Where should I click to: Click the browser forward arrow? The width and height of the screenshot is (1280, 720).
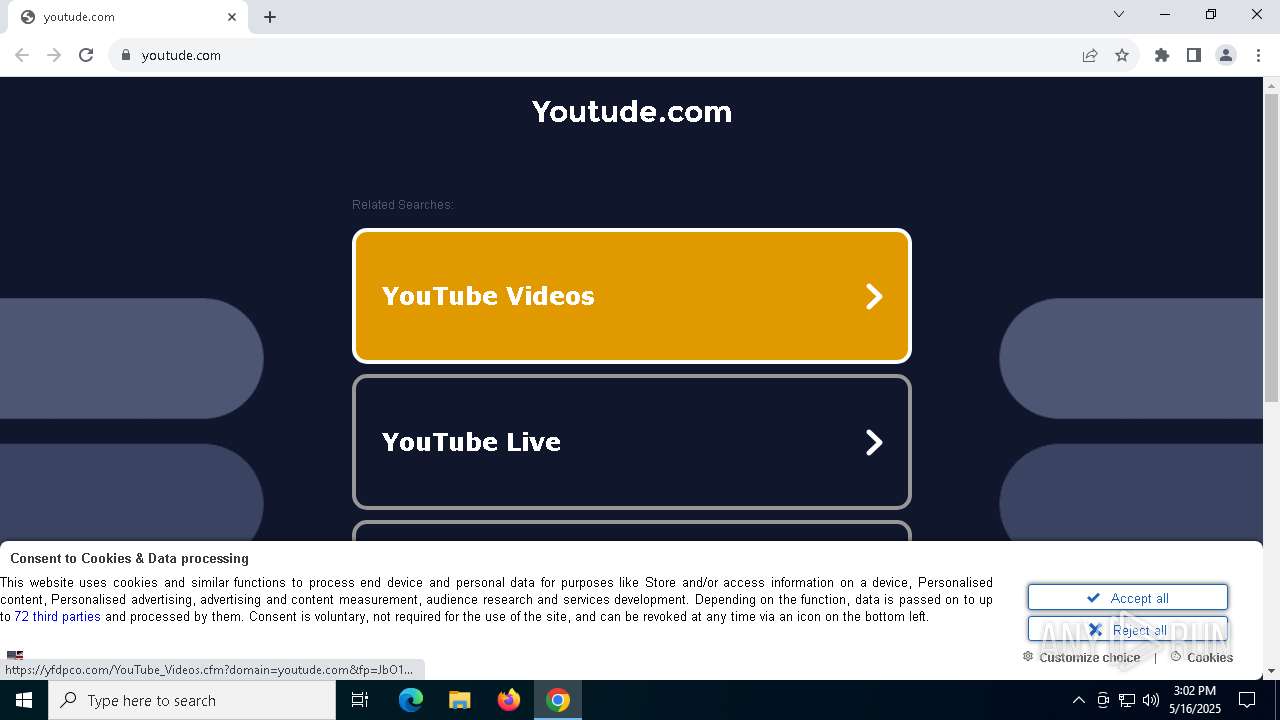click(54, 55)
